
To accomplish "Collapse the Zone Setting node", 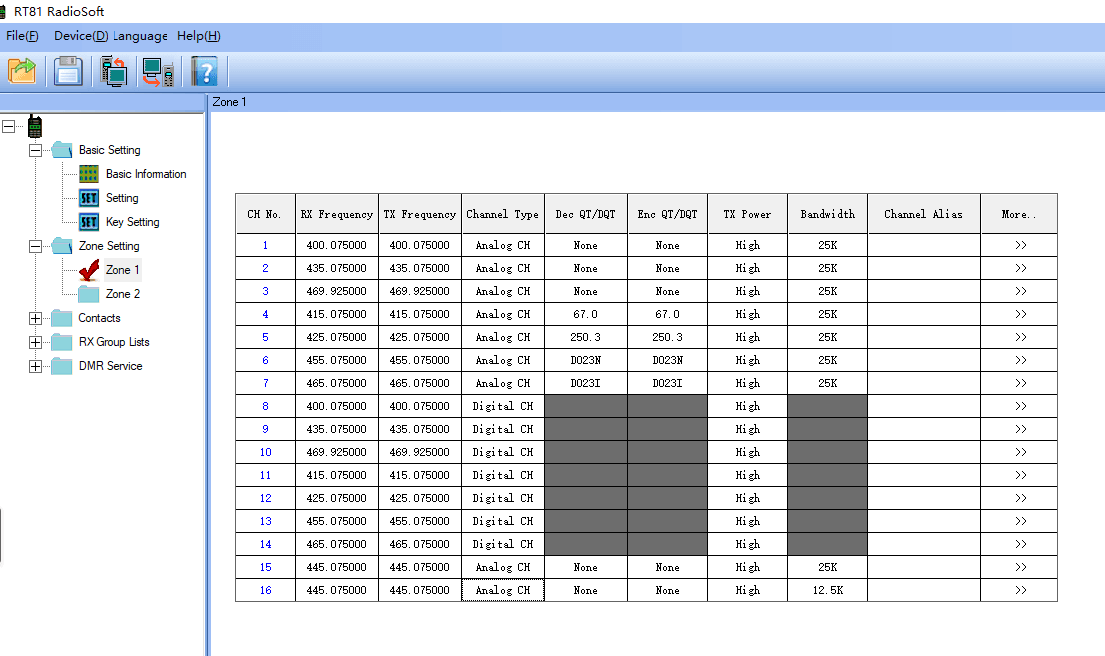I will point(36,246).
